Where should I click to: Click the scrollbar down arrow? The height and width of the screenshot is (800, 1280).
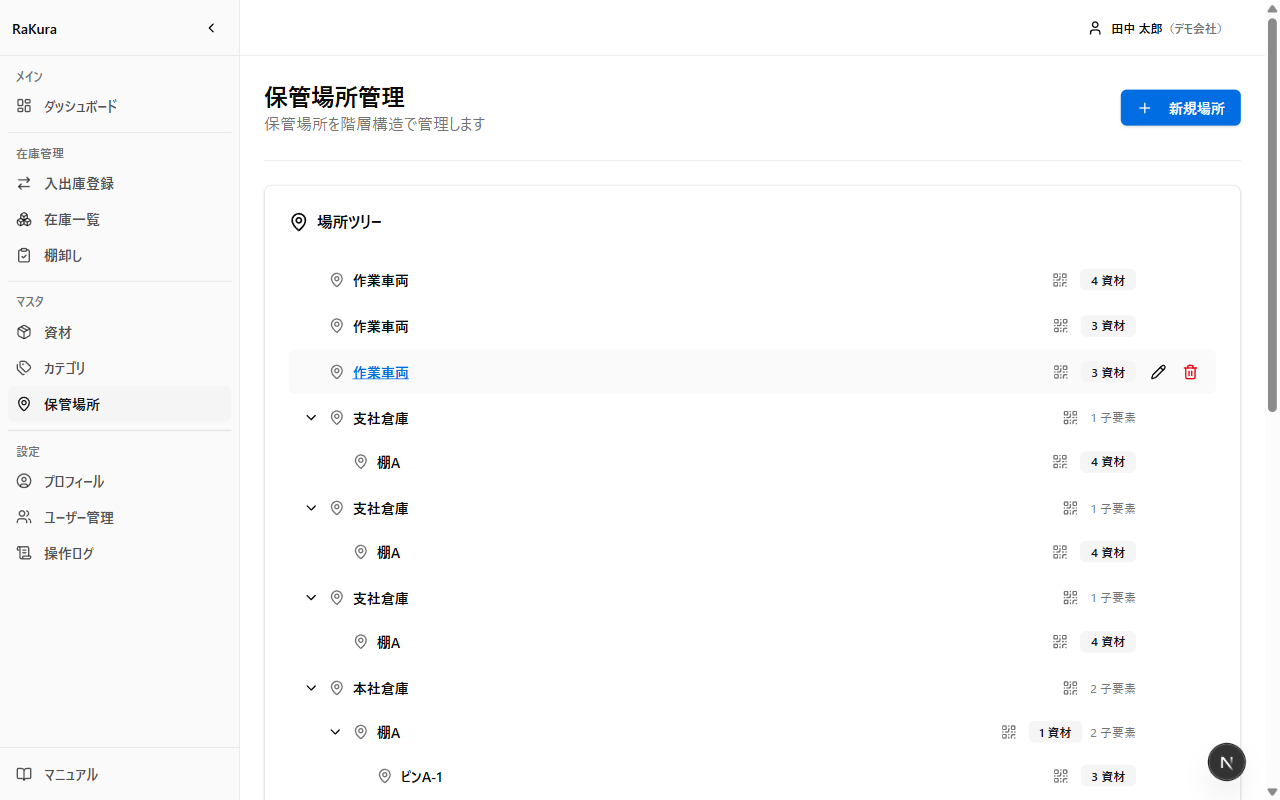tap(1272, 792)
